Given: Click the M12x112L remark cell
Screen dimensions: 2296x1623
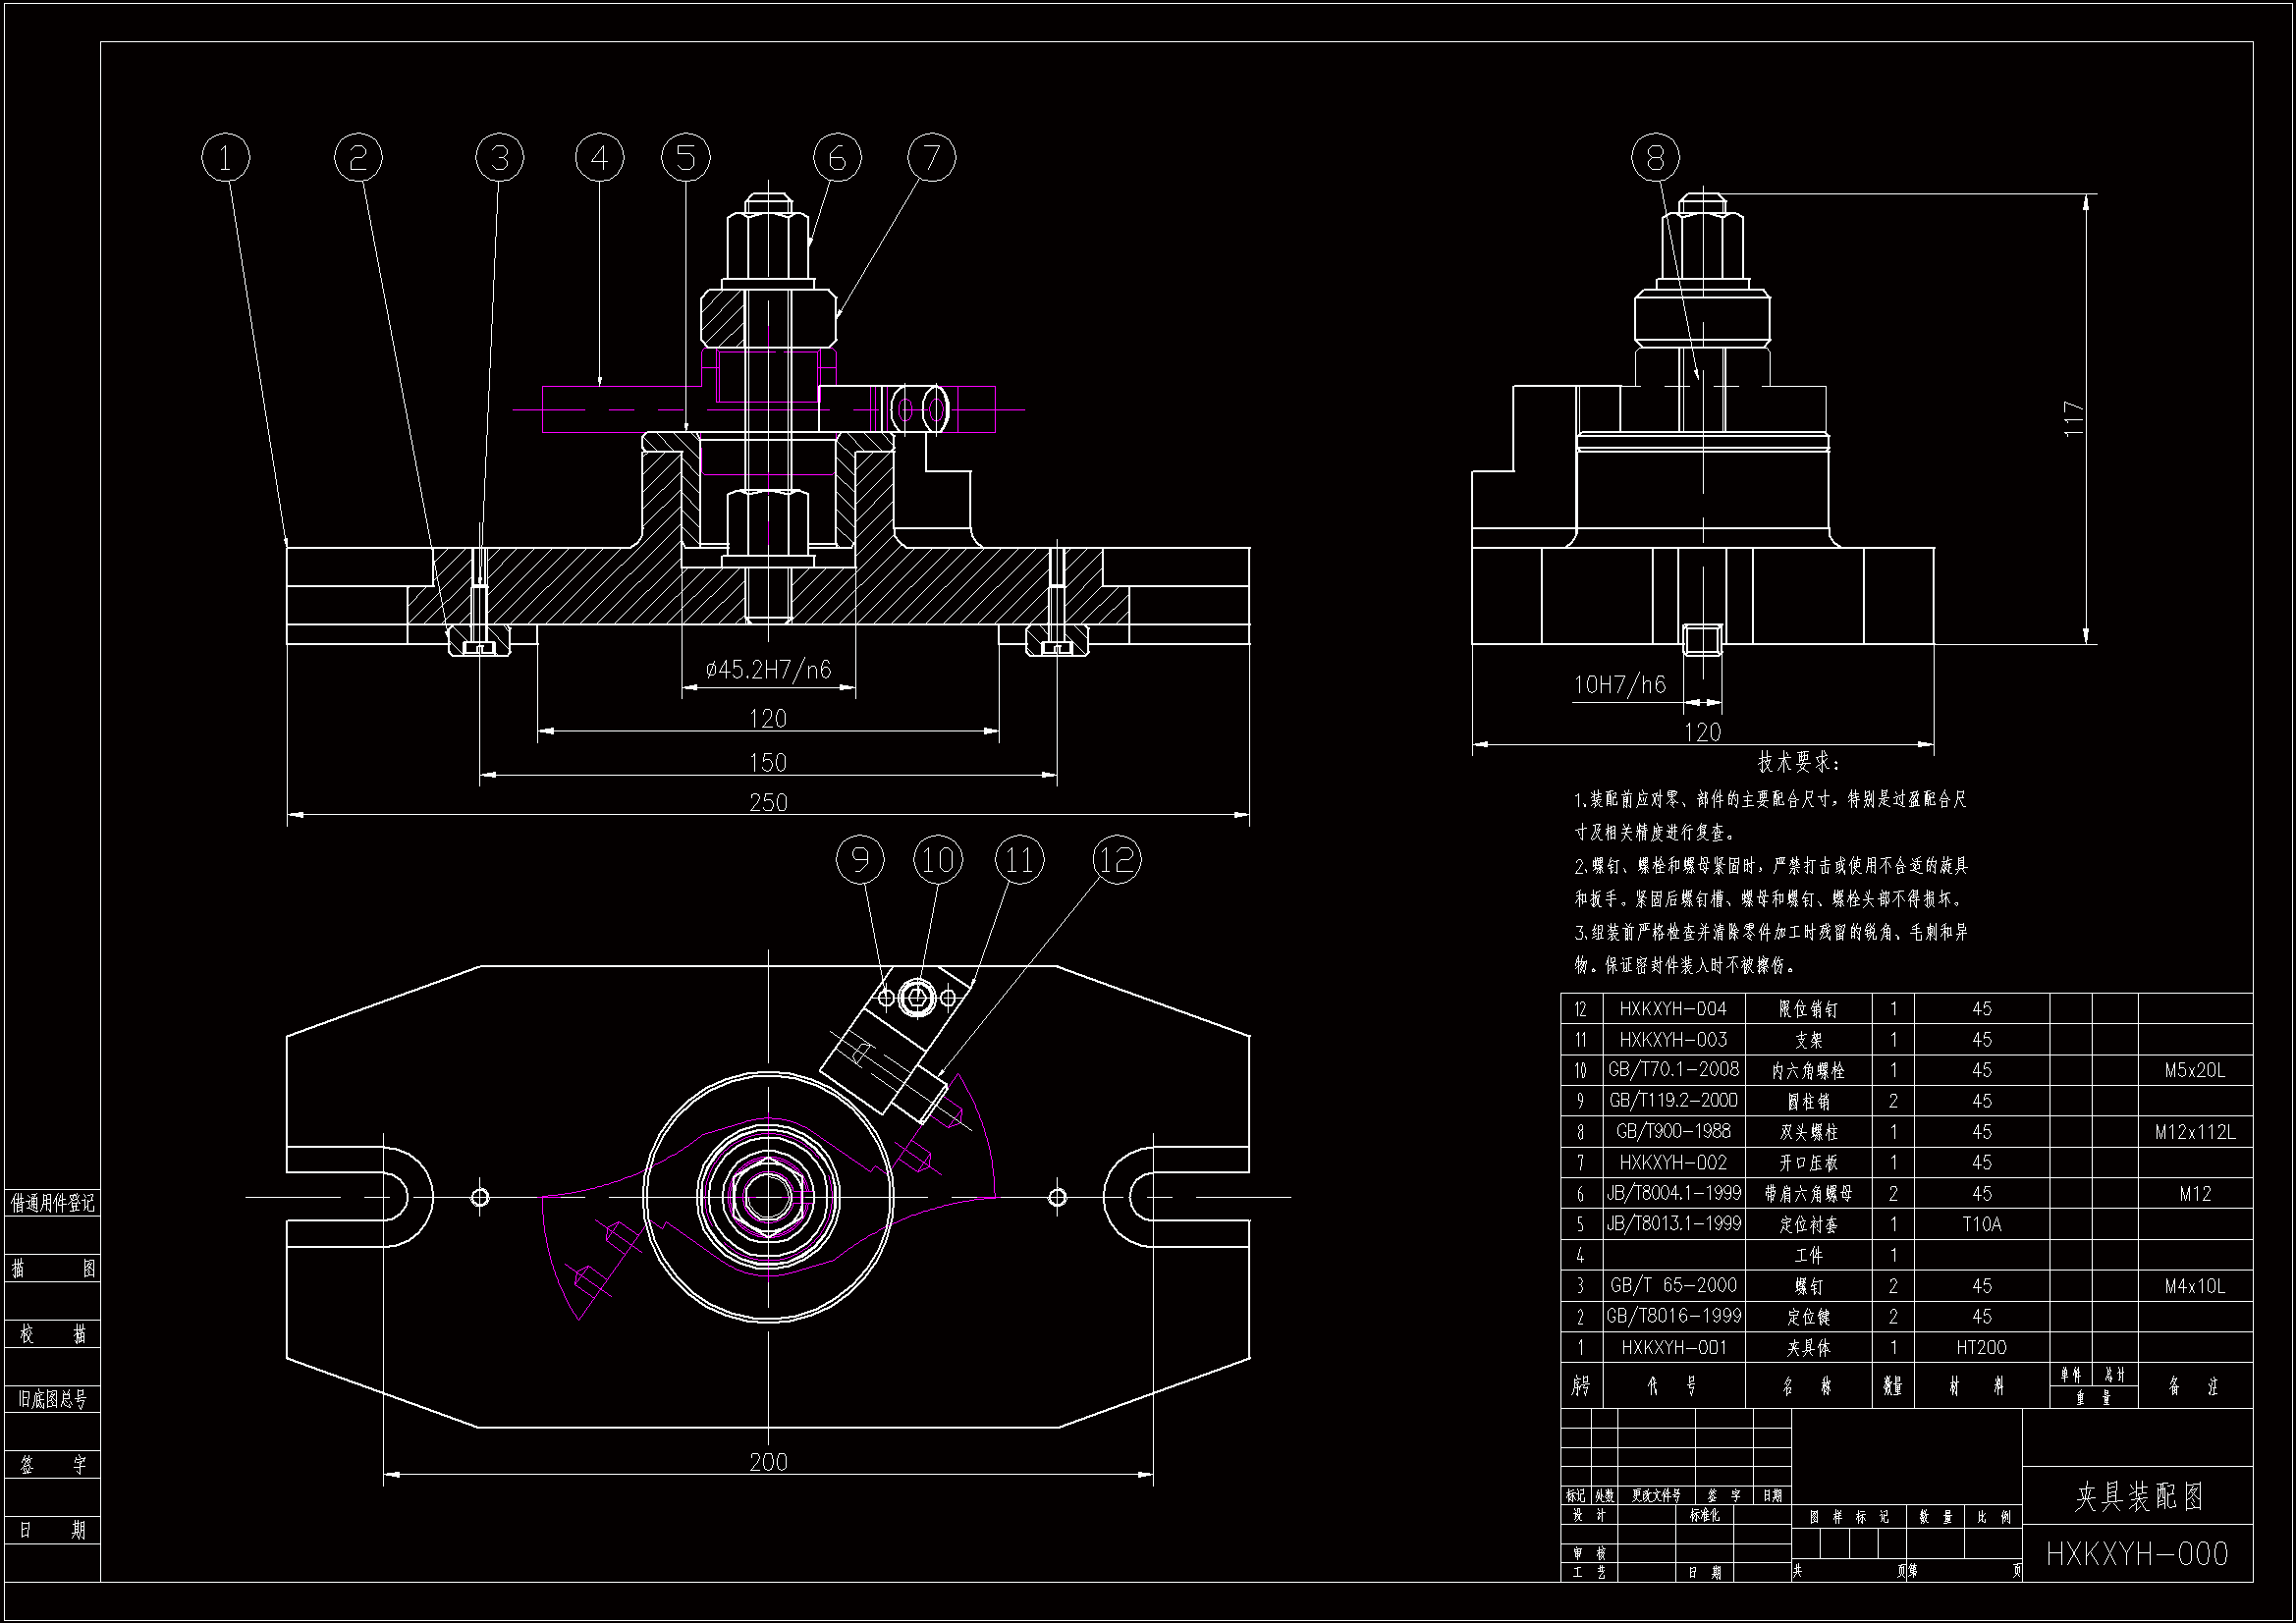Looking at the screenshot, I should click(x=2194, y=1132).
